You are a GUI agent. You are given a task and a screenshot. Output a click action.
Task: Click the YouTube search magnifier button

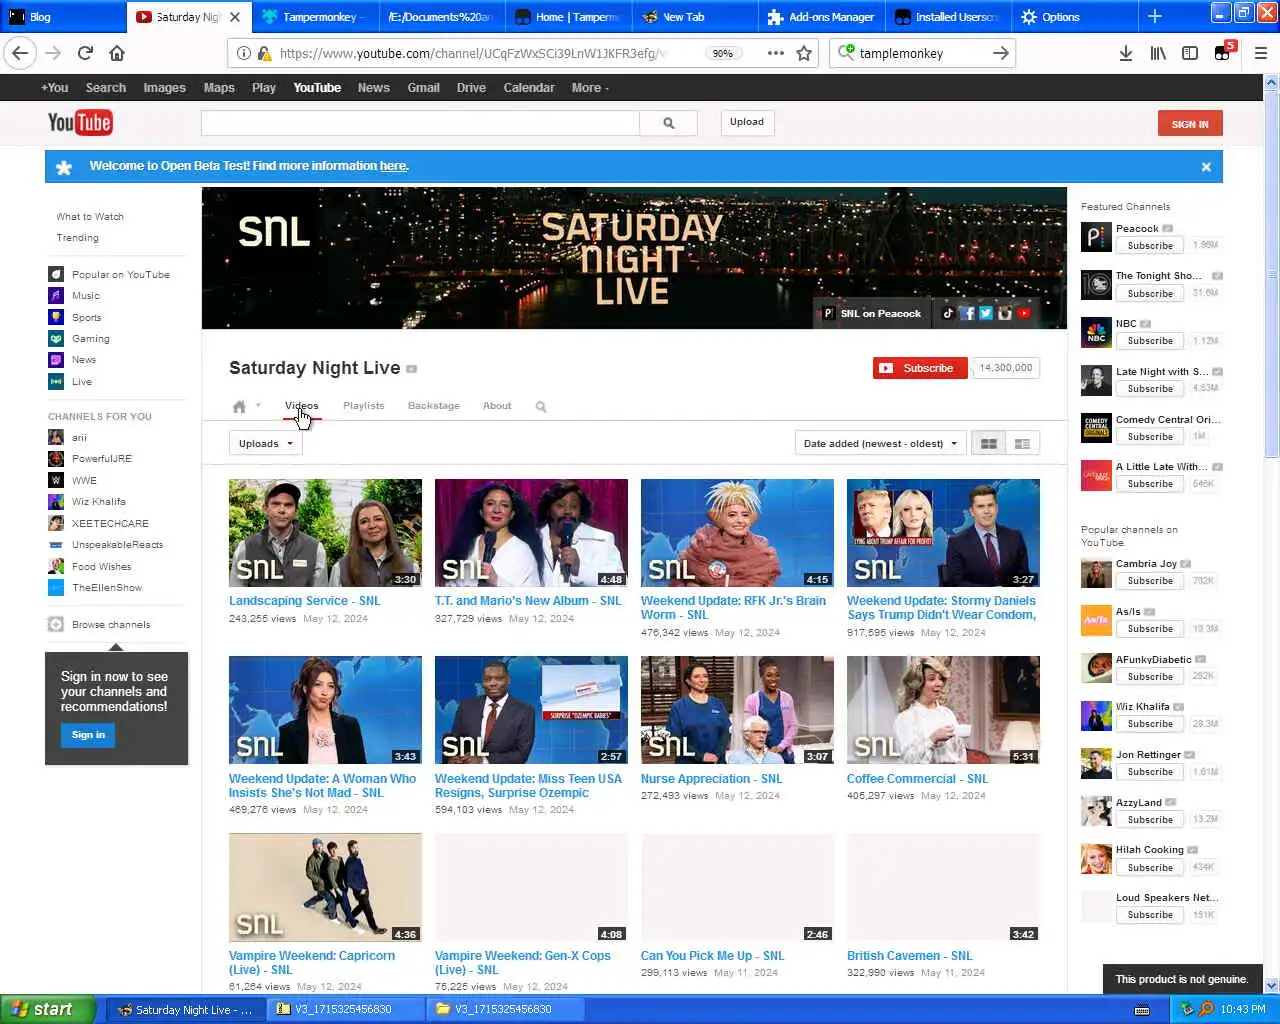pos(669,123)
